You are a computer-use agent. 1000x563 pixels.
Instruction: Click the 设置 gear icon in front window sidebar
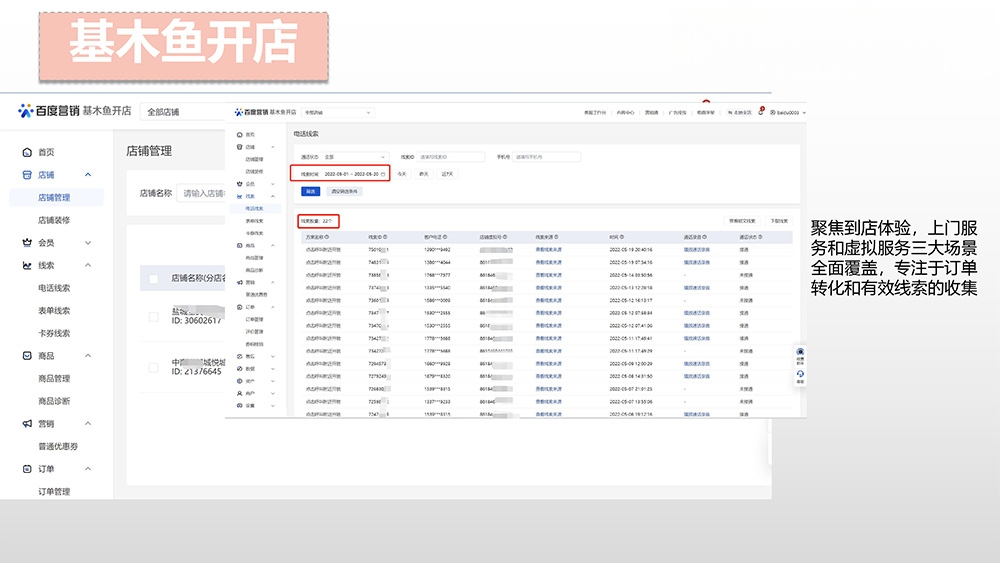click(240, 406)
